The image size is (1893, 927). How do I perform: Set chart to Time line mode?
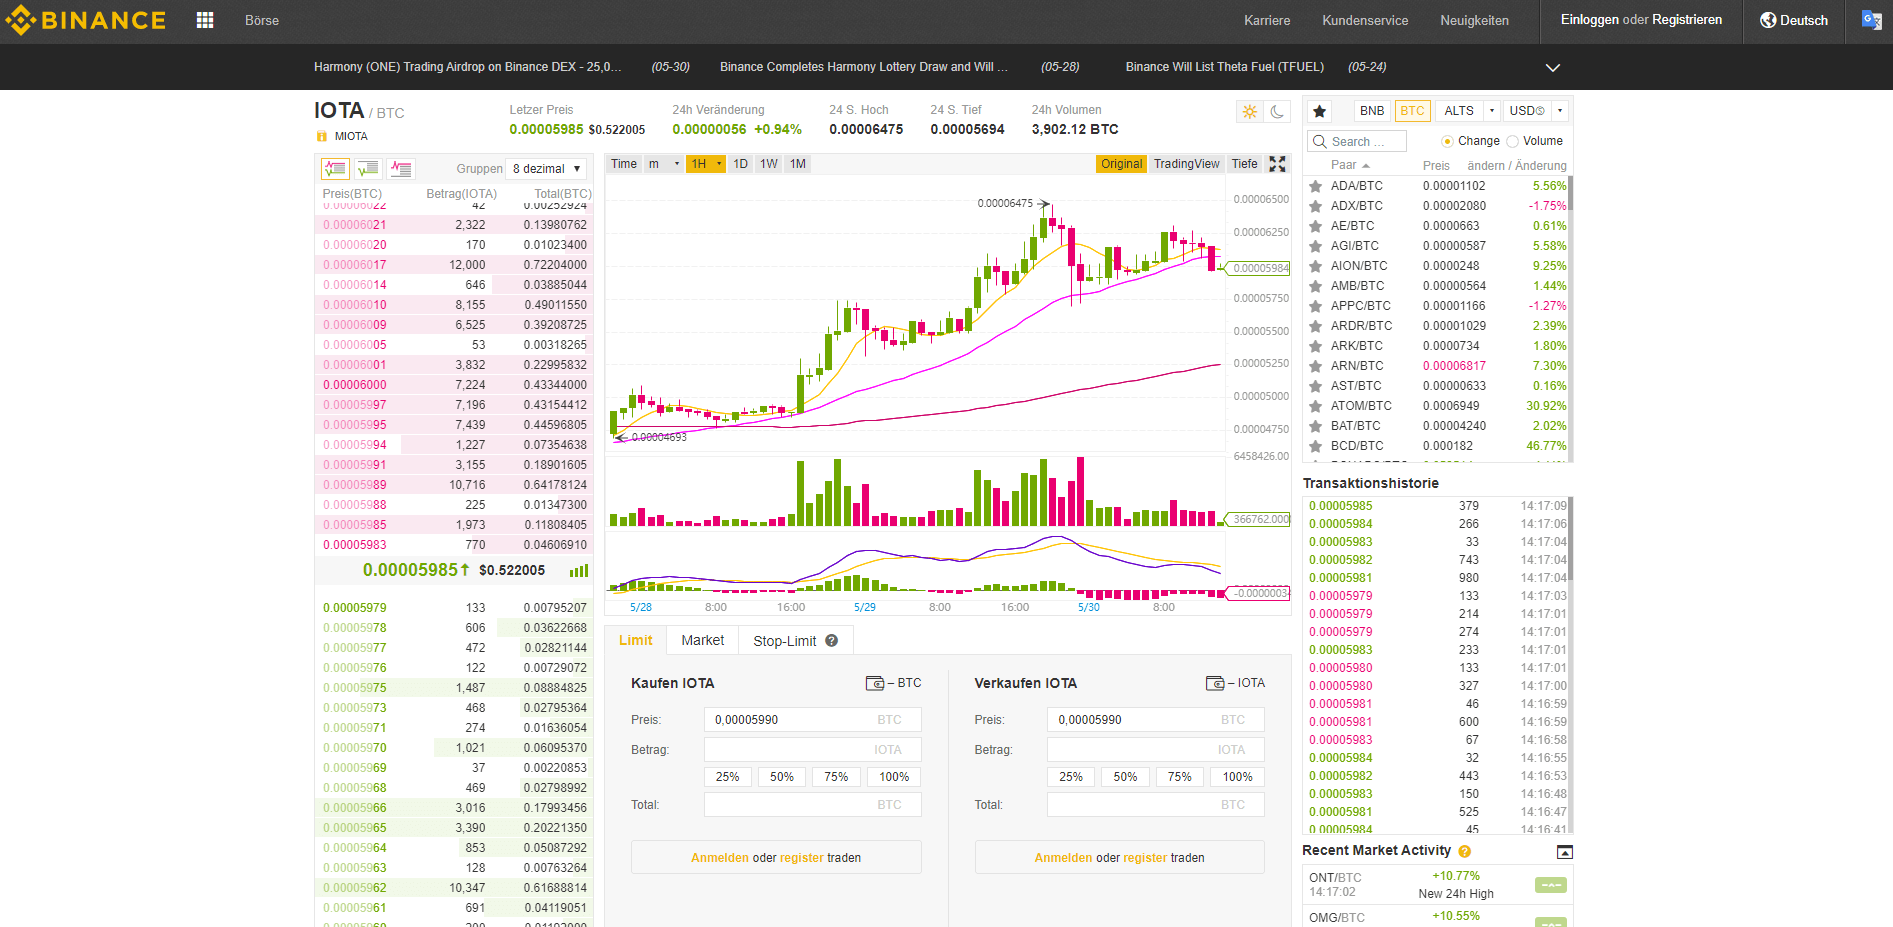tap(624, 164)
